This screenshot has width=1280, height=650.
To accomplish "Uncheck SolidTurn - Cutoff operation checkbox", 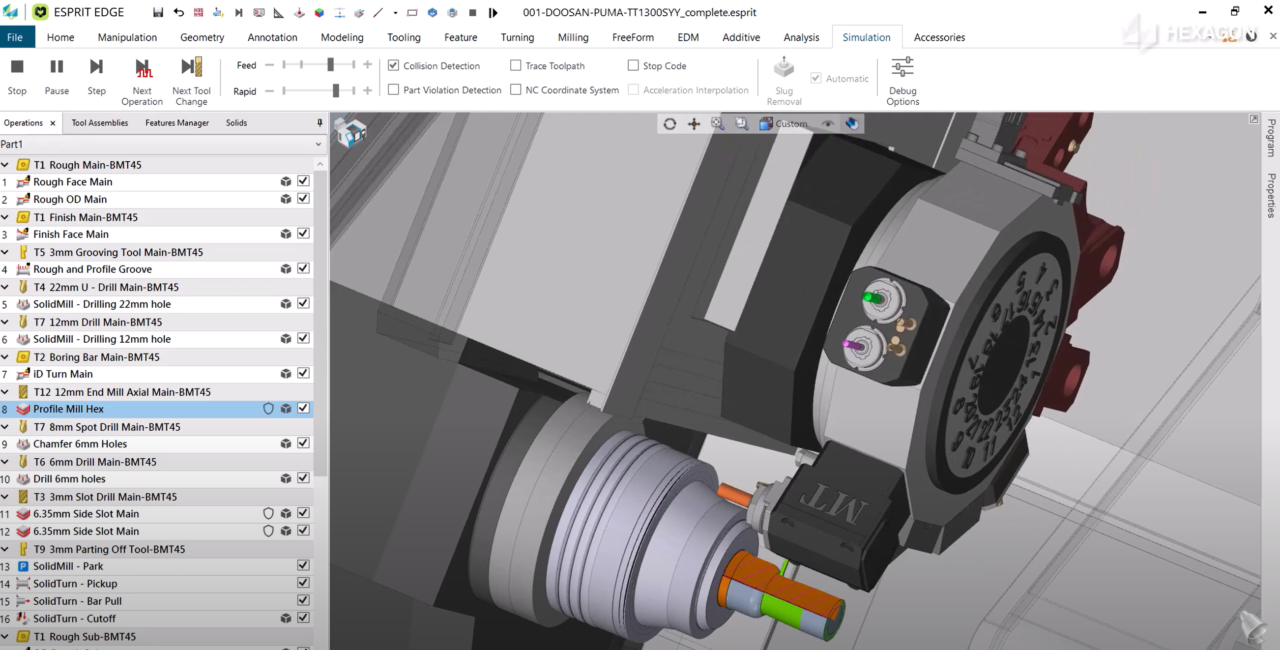I will pyautogui.click(x=303, y=619).
